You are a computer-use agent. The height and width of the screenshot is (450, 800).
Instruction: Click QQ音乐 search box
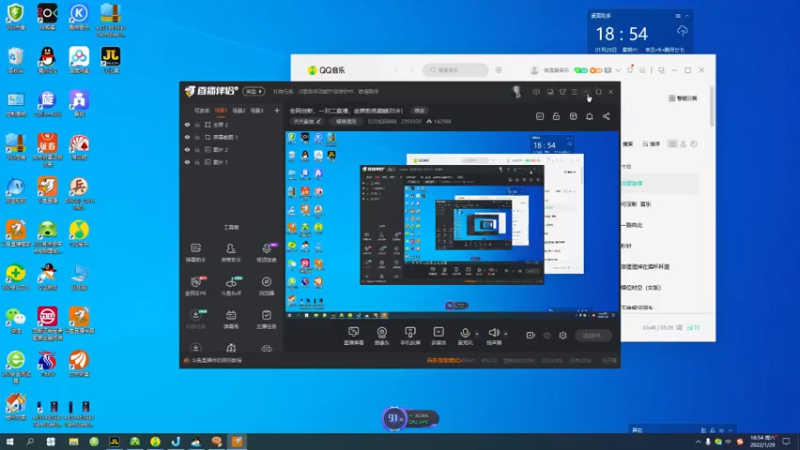pyautogui.click(x=455, y=70)
